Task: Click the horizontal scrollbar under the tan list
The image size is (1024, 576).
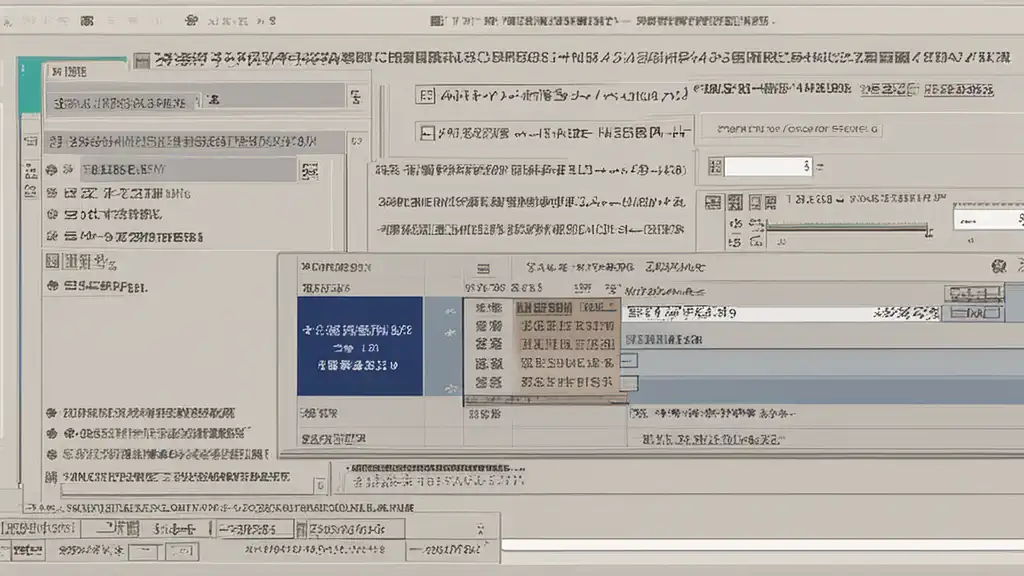Action: pos(545,400)
